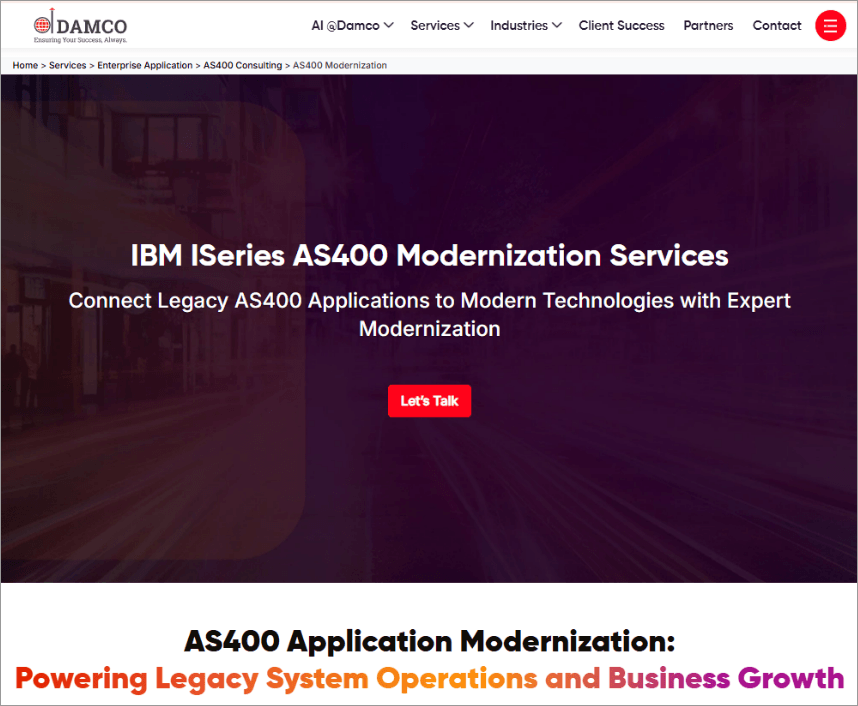The height and width of the screenshot is (706, 858).
Task: Click the Let's Talk button
Action: click(x=430, y=401)
